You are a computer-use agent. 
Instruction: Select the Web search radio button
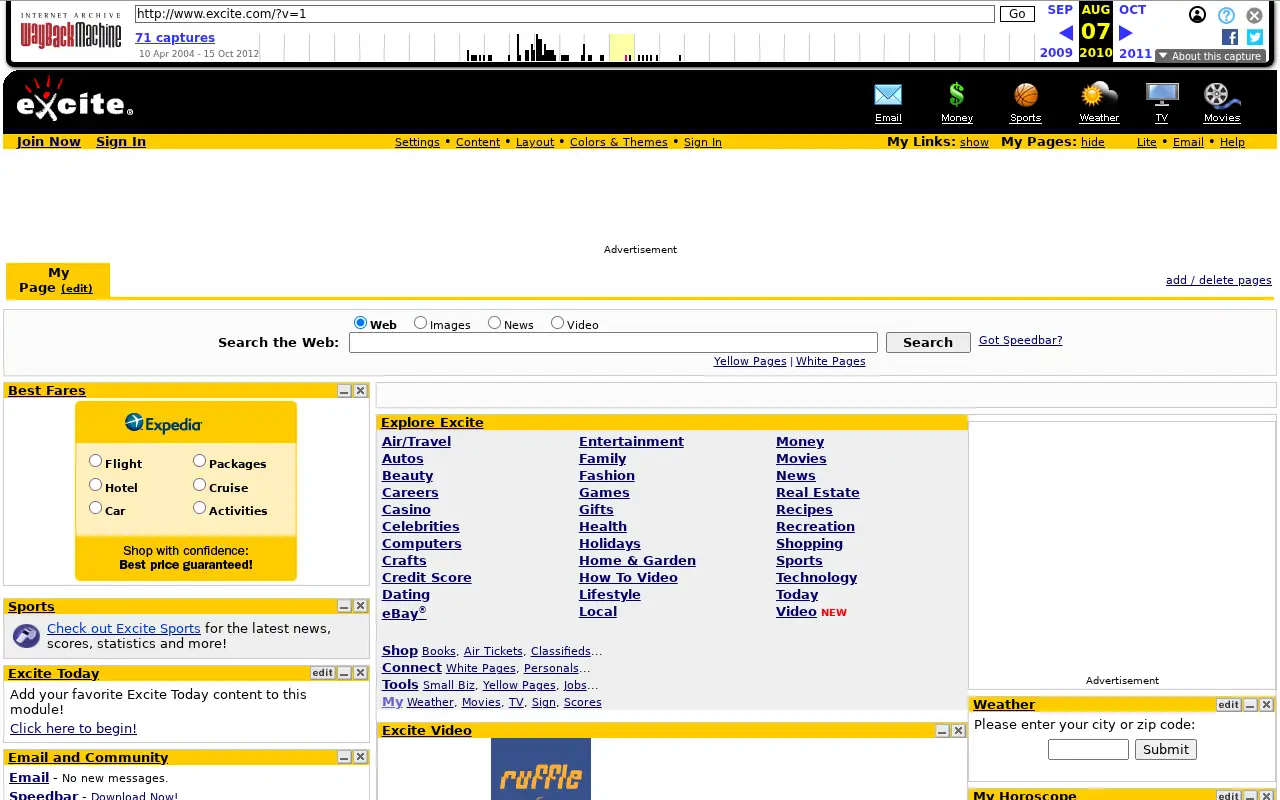pyautogui.click(x=361, y=323)
